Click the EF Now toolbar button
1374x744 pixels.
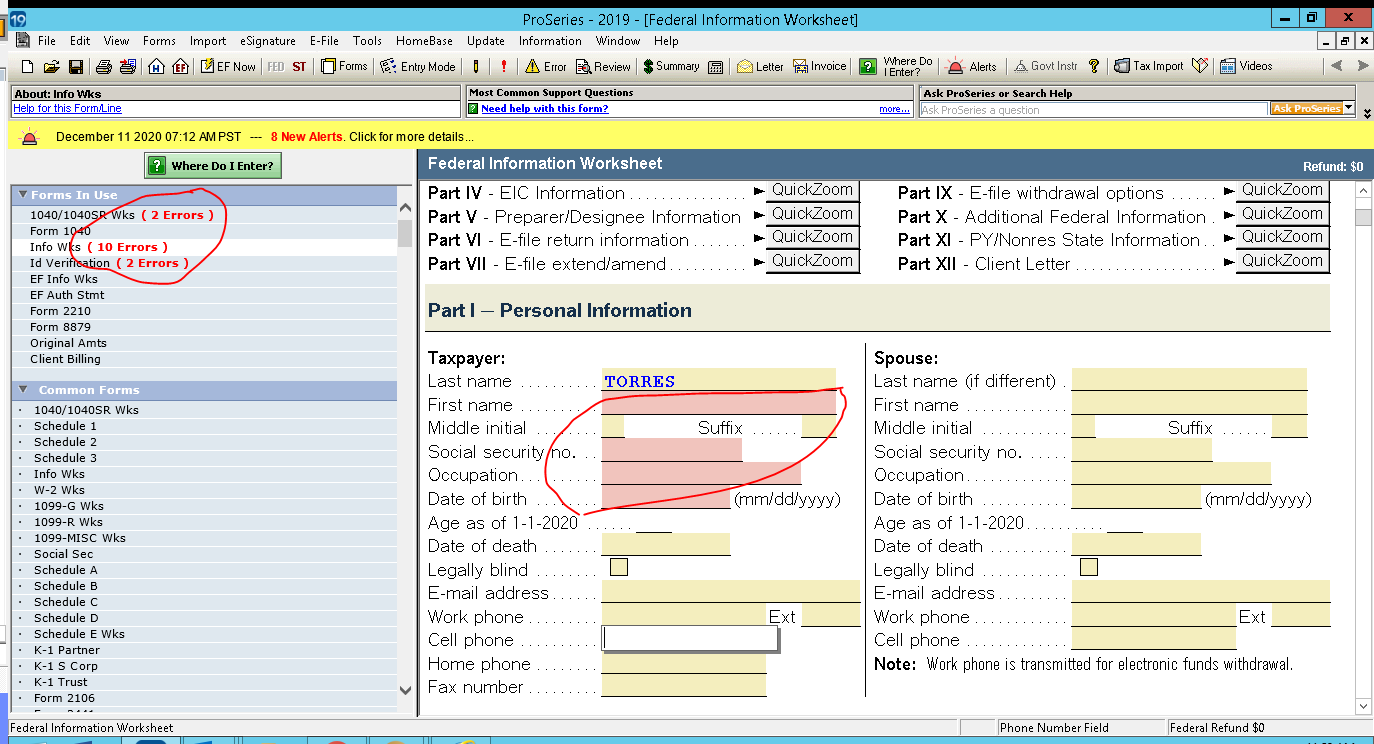(228, 67)
